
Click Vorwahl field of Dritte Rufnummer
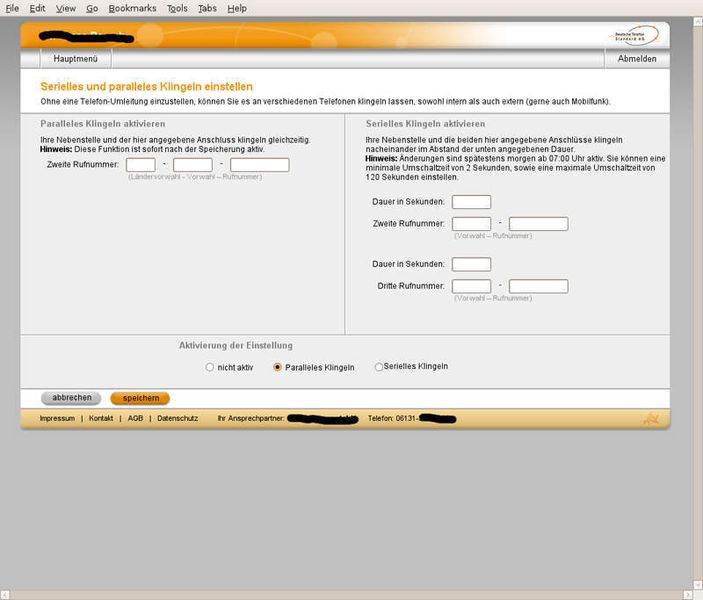[471, 286]
